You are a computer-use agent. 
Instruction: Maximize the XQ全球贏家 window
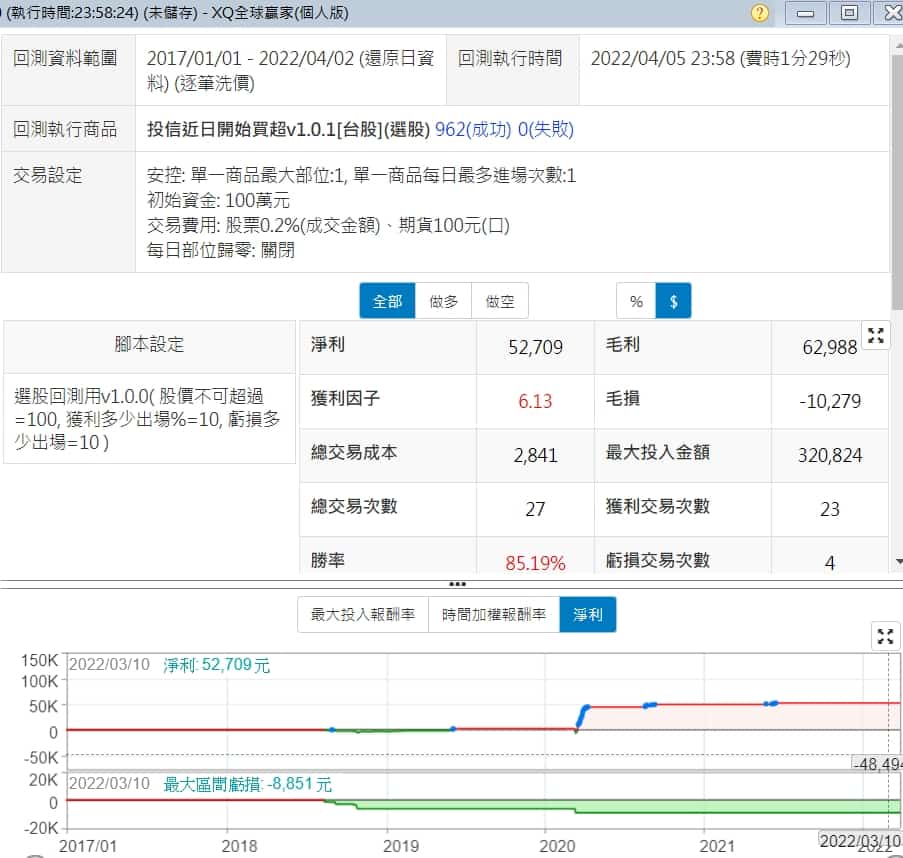click(x=849, y=13)
